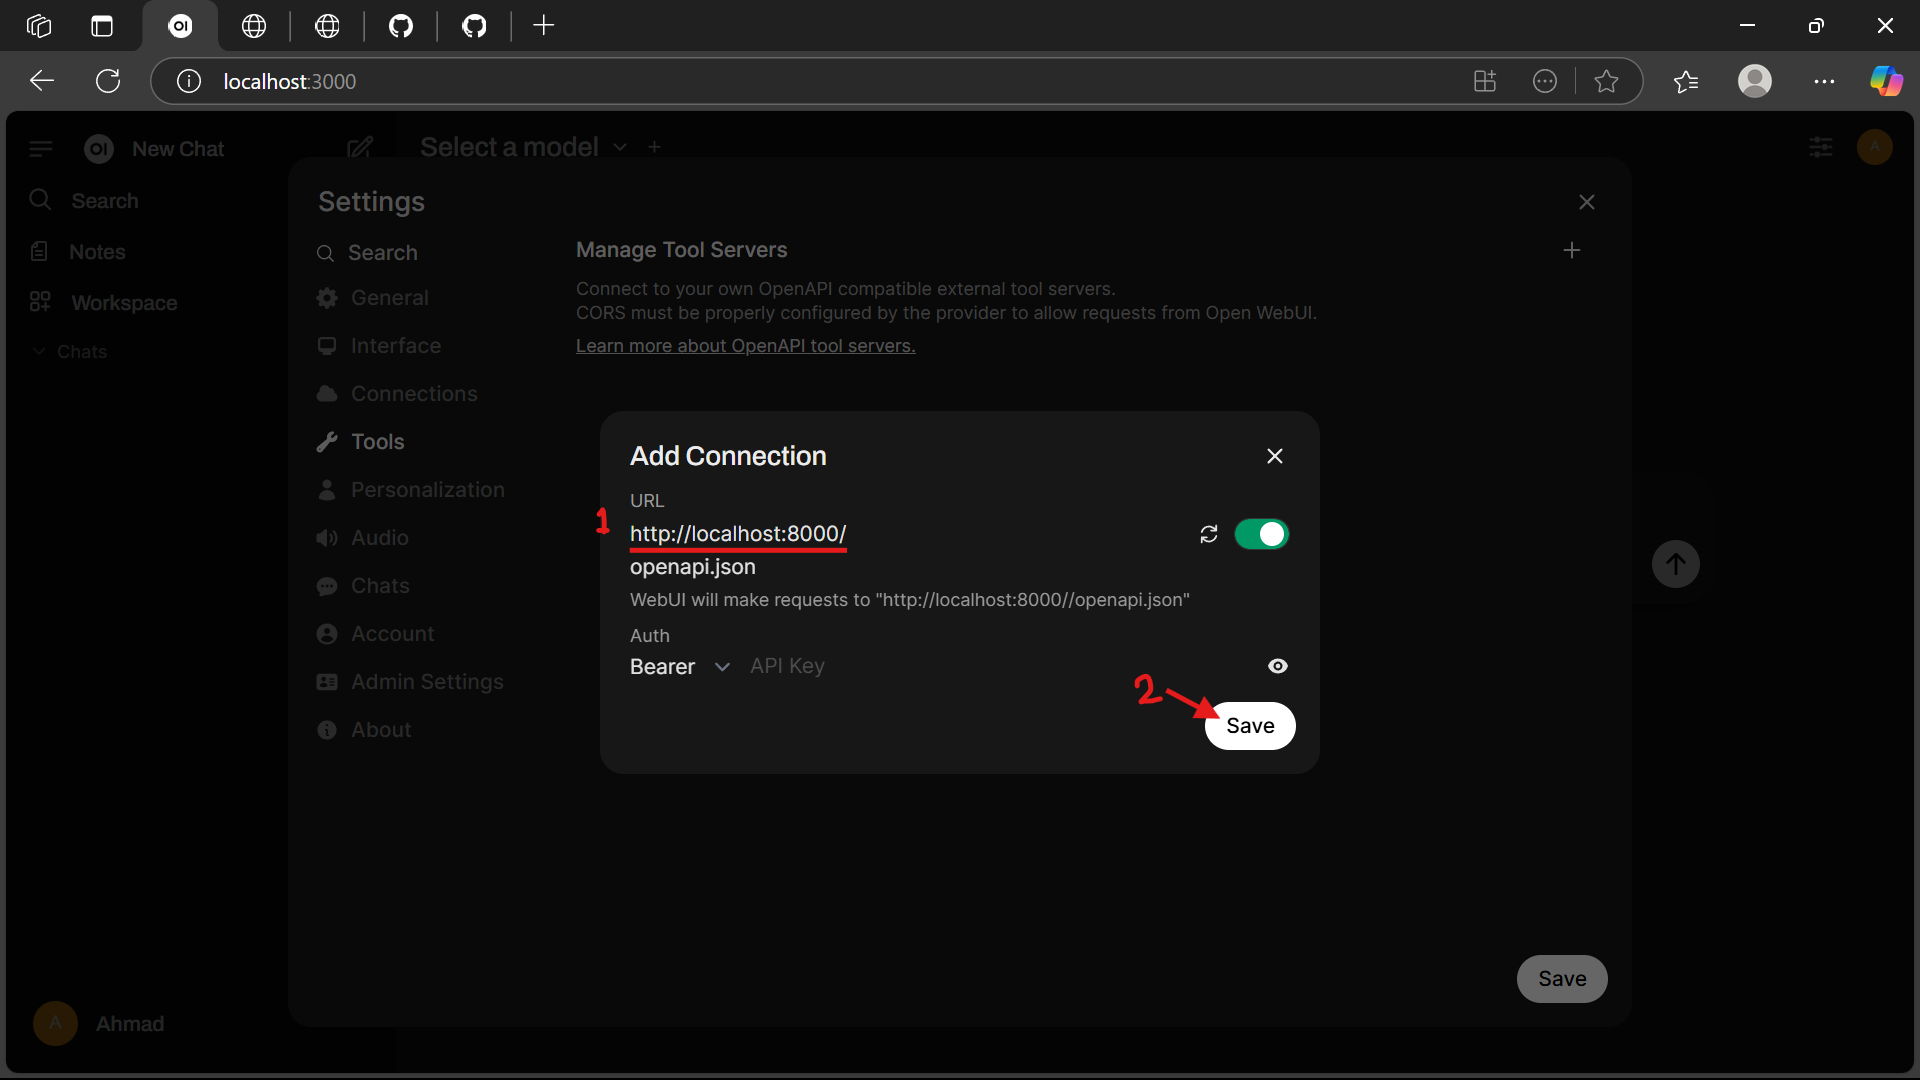Collapse the Chats section in the sidebar
This screenshot has width=1920, height=1080.
point(39,352)
